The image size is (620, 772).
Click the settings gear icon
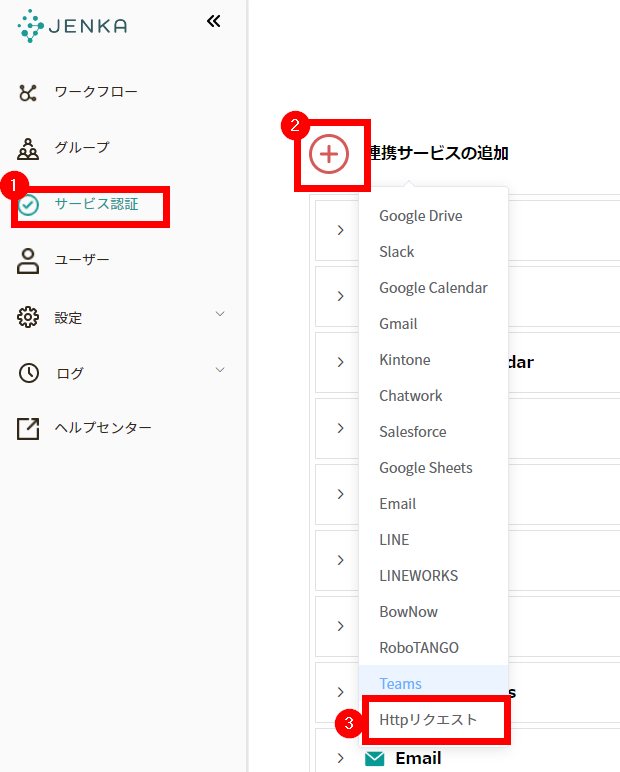pos(28,317)
